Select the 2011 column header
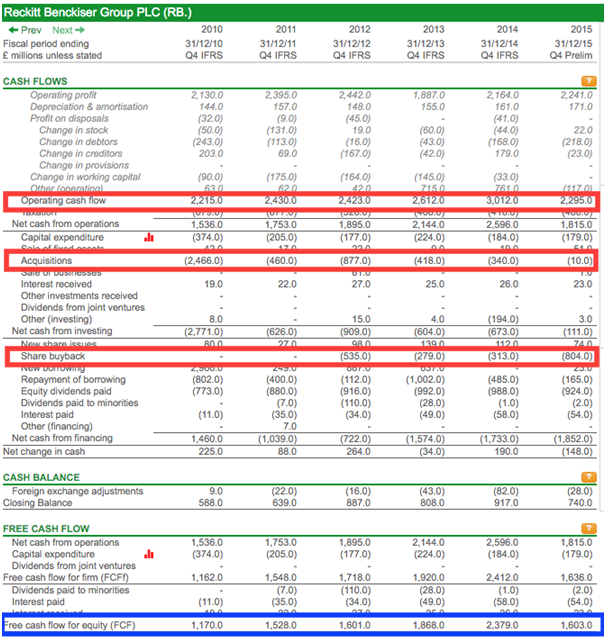This screenshot has height=644, width=606. click(286, 30)
